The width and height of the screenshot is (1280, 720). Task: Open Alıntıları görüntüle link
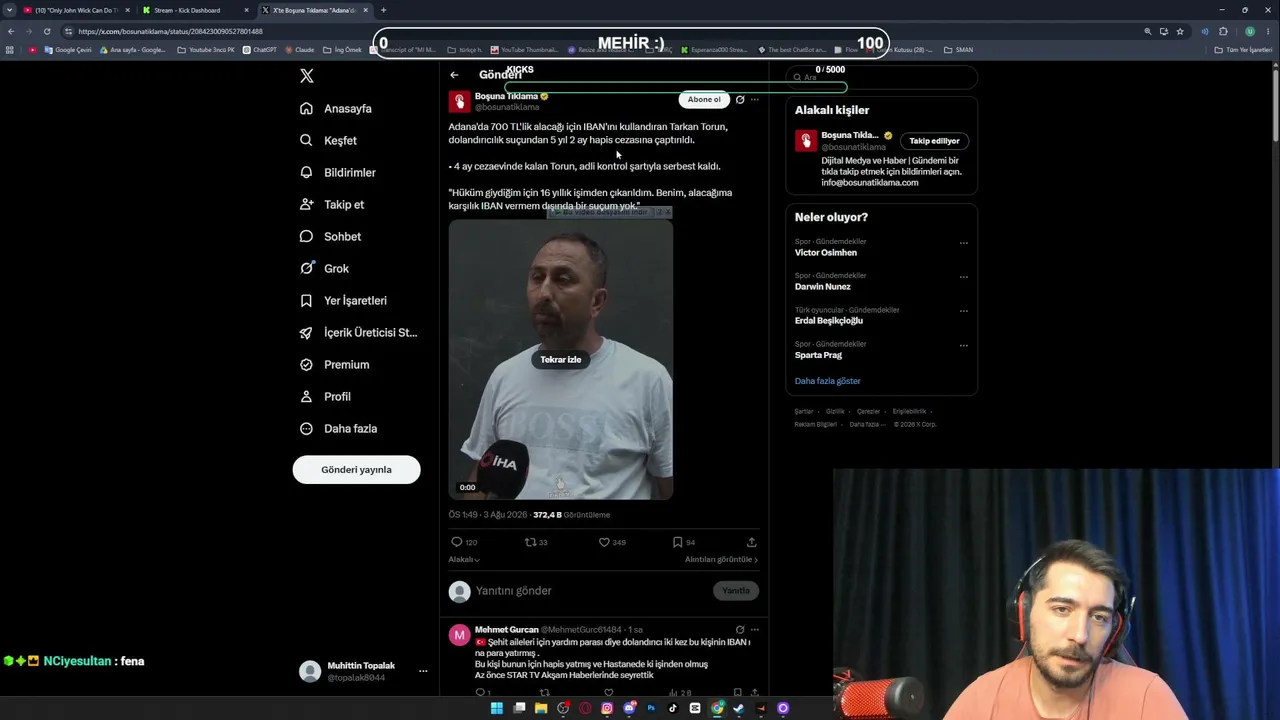coord(721,560)
